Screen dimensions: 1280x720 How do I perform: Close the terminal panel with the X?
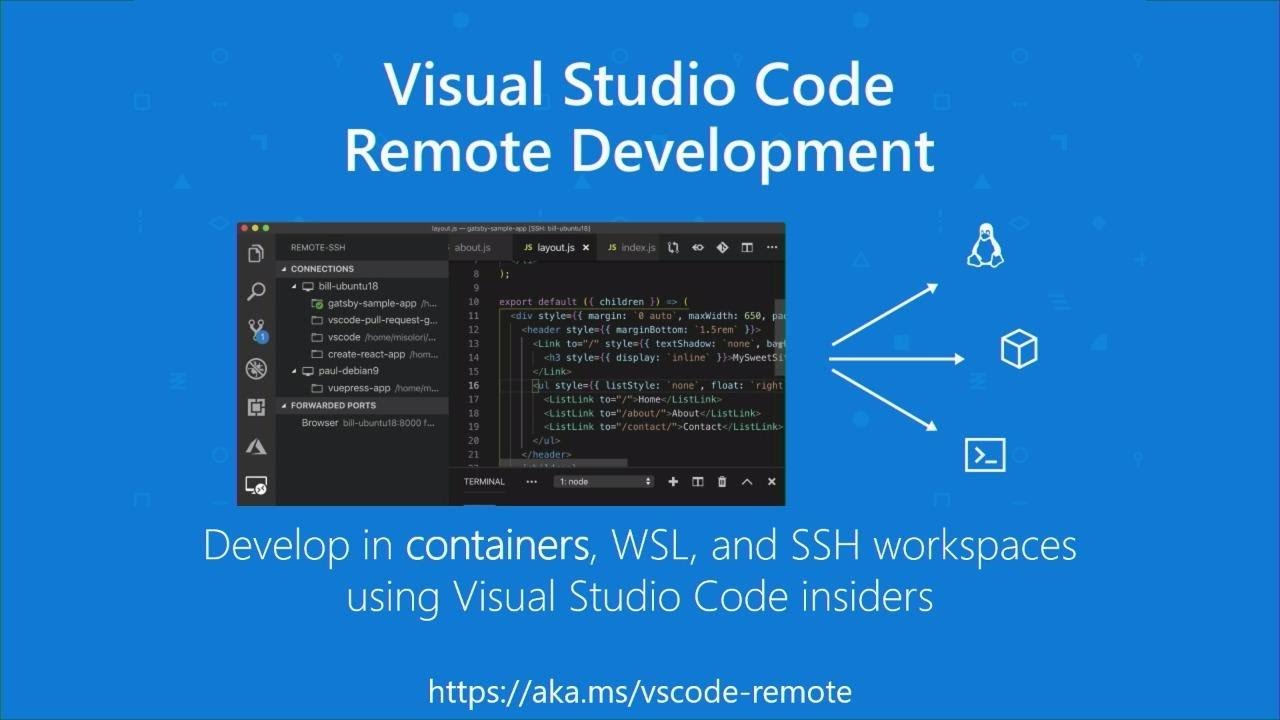point(772,482)
